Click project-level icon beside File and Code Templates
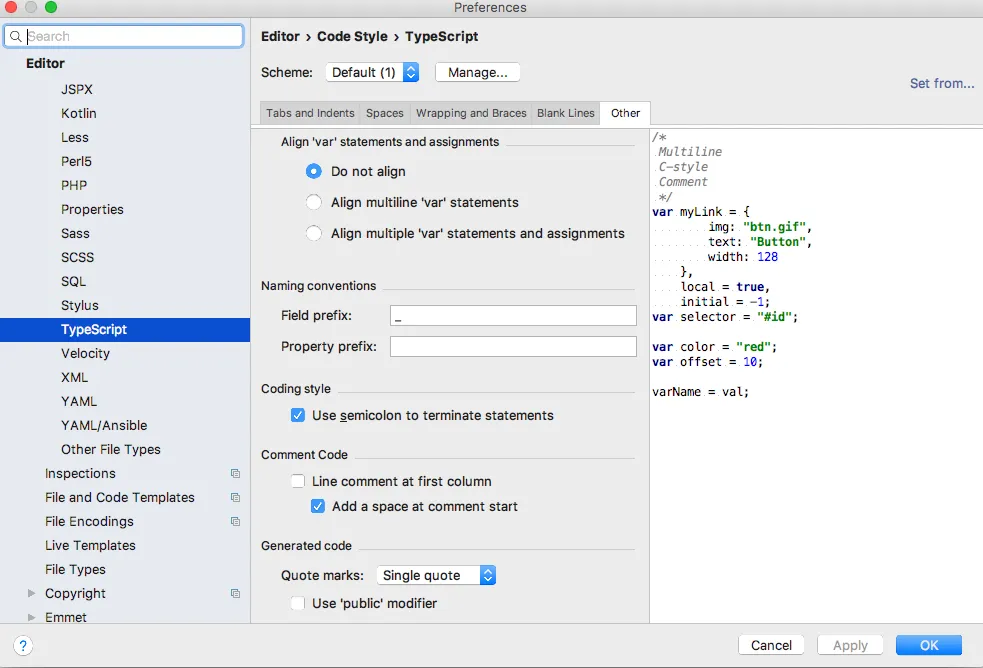This screenshot has height=668, width=983. [x=235, y=498]
